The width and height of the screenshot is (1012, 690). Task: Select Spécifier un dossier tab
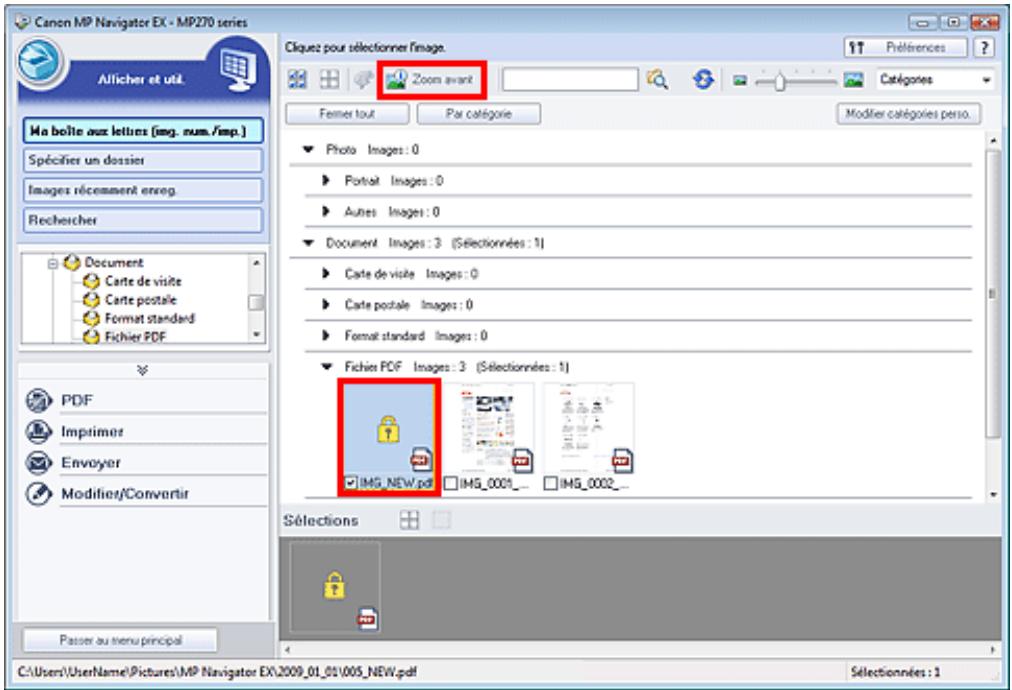click(x=143, y=160)
